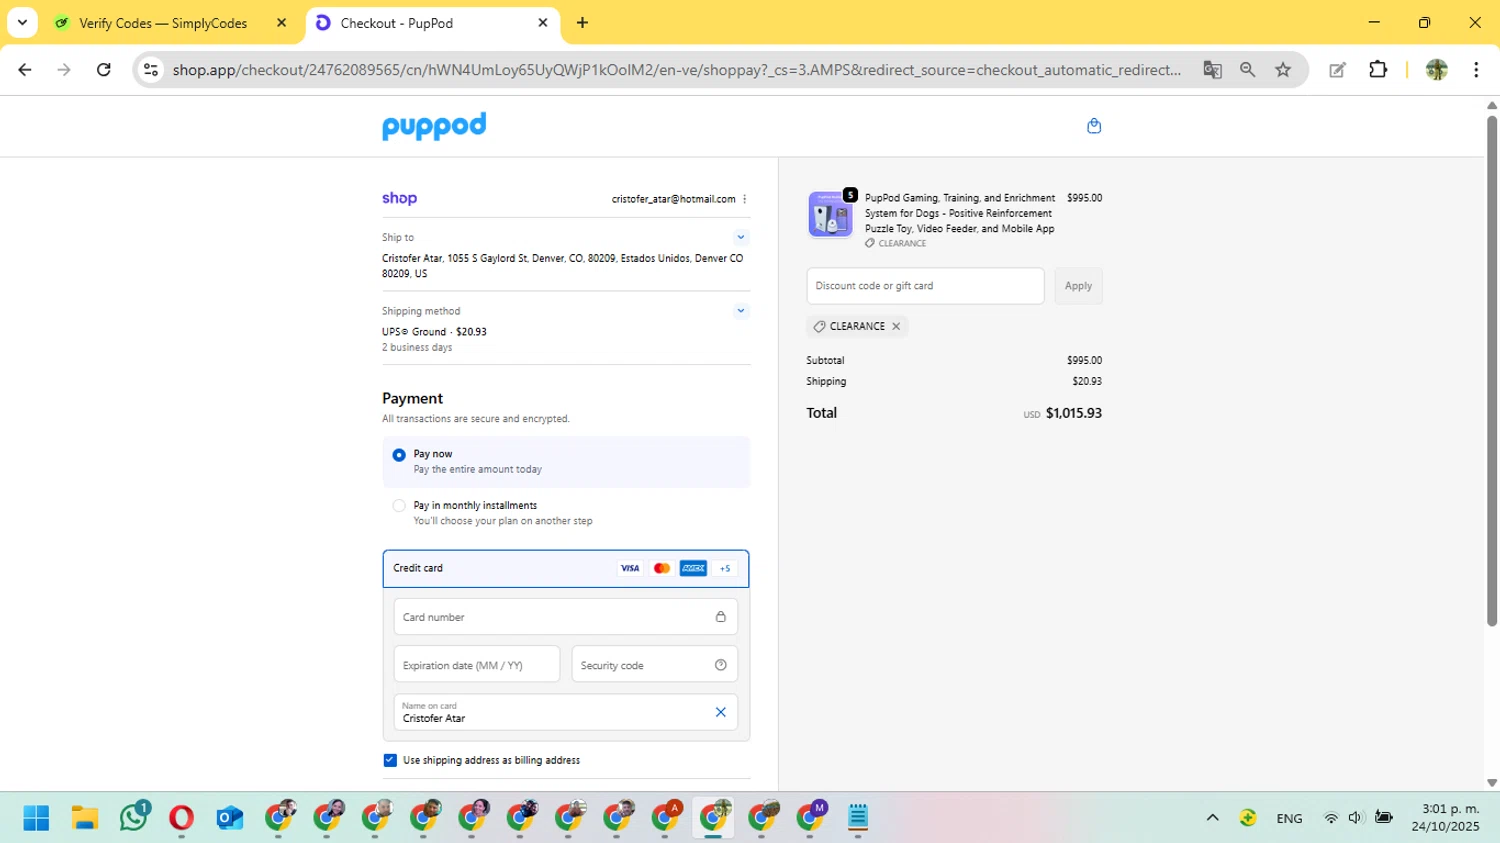Image resolution: width=1500 pixels, height=843 pixels.
Task: Click the translate page icon in address bar
Action: pos(1212,70)
